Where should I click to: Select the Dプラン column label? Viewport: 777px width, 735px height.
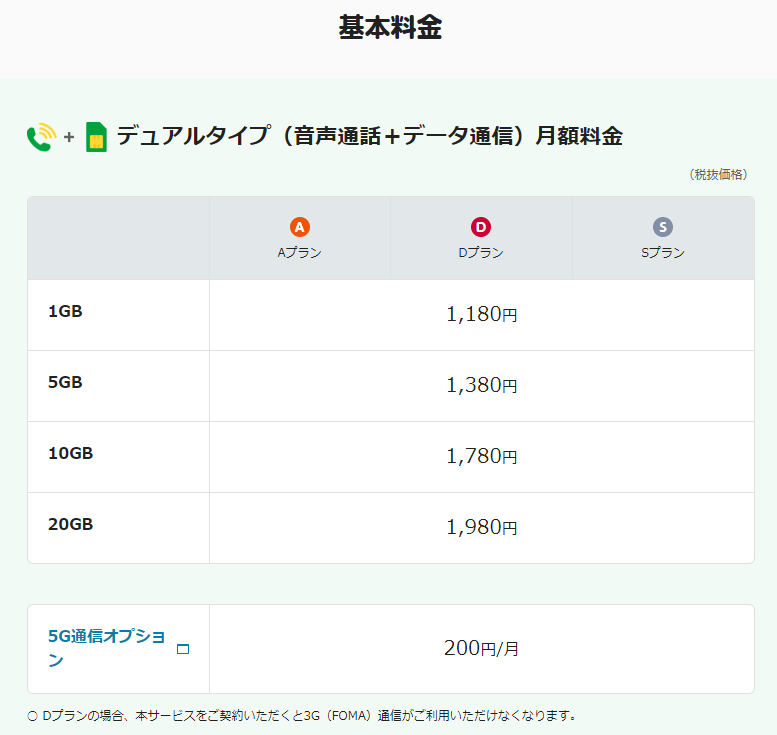481,253
